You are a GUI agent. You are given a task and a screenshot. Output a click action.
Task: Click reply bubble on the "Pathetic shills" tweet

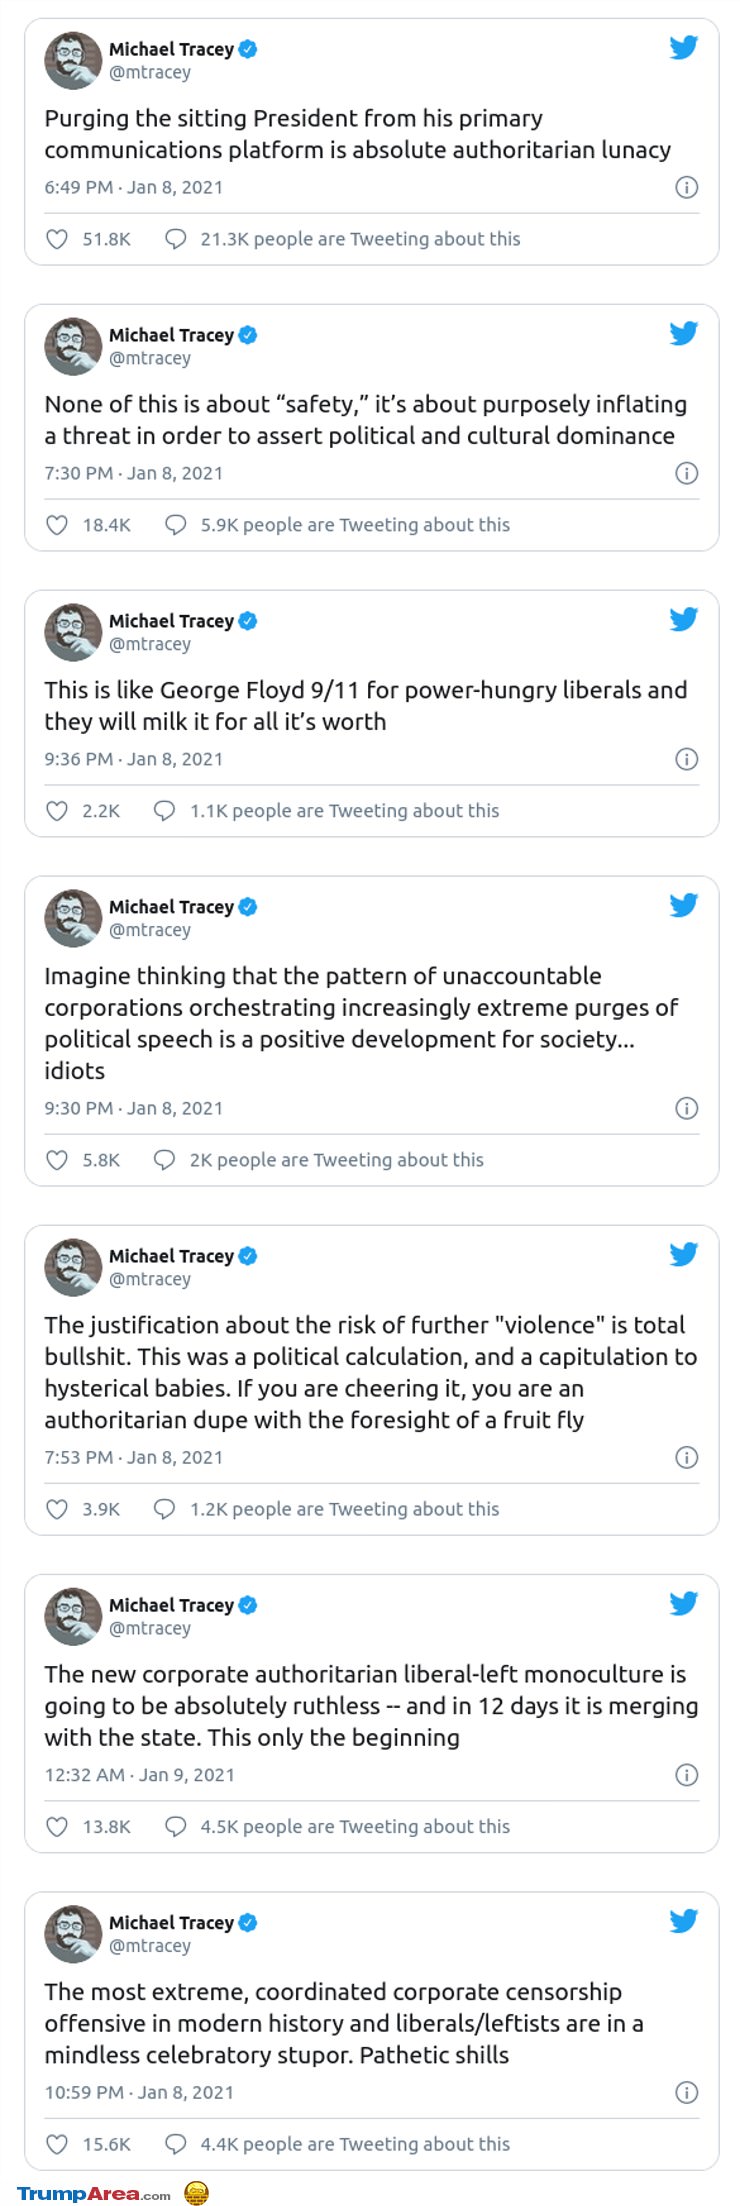point(176,2144)
